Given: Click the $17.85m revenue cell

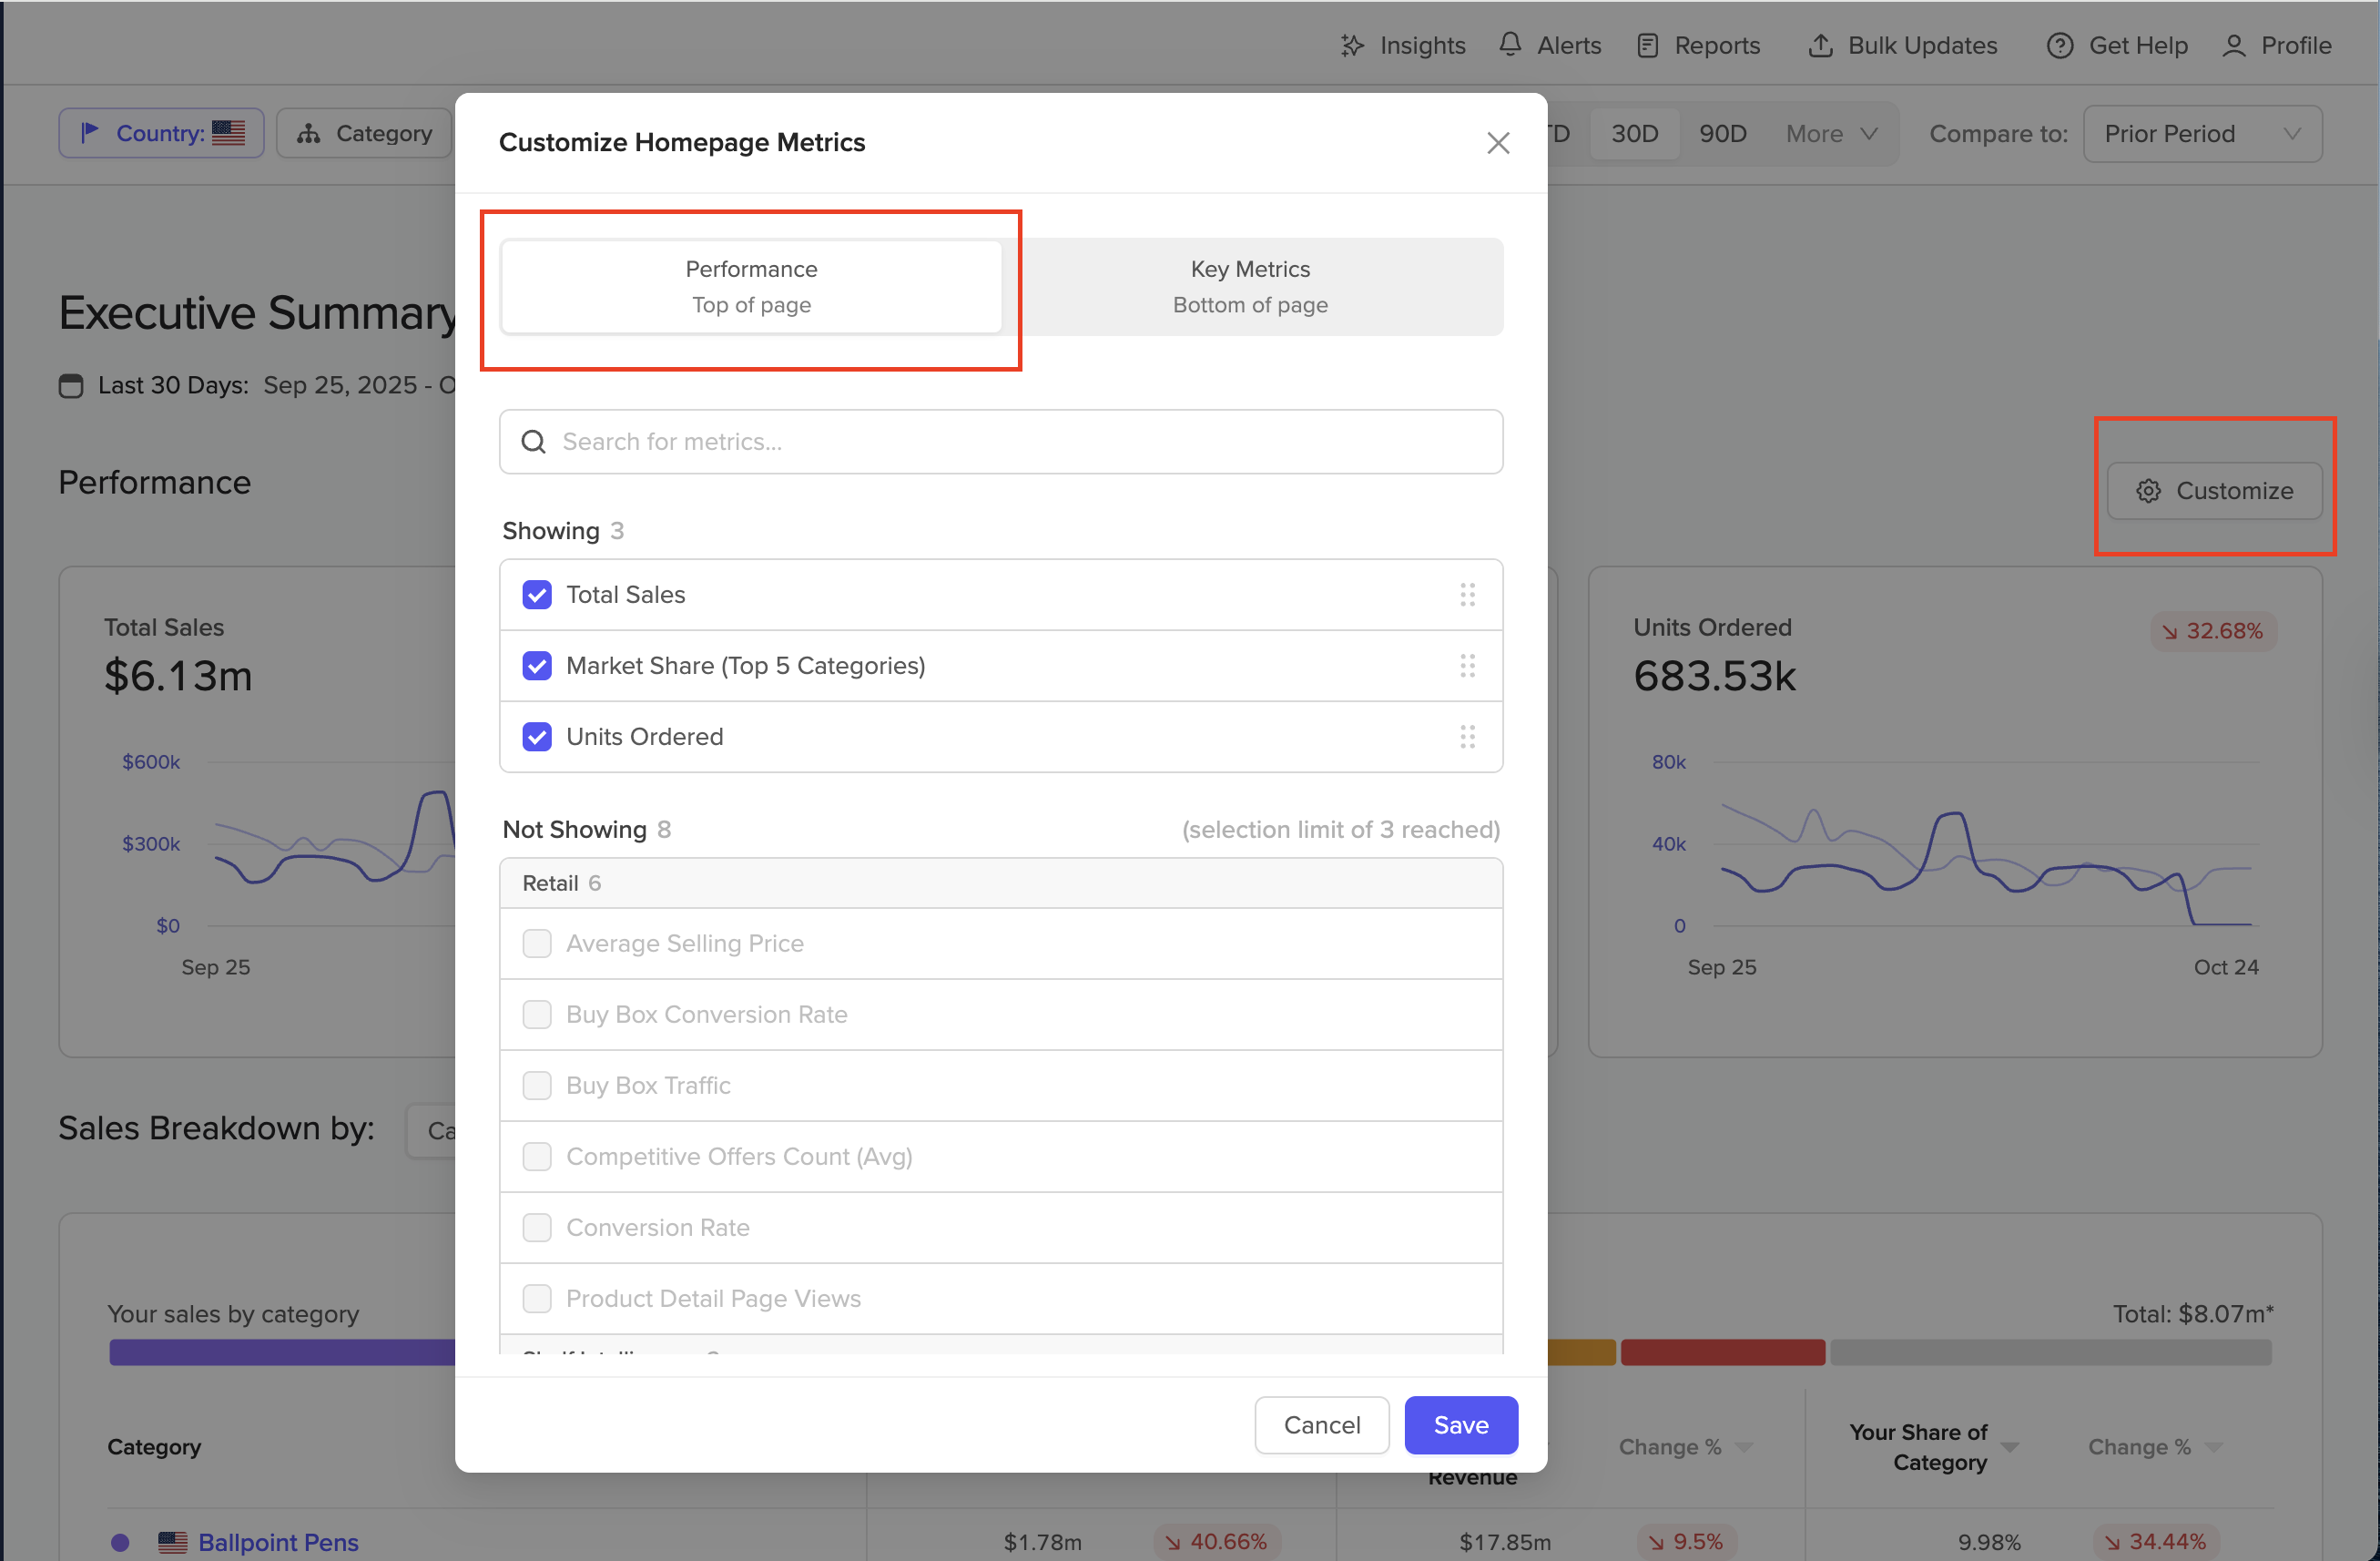Looking at the screenshot, I should pos(1504,1541).
